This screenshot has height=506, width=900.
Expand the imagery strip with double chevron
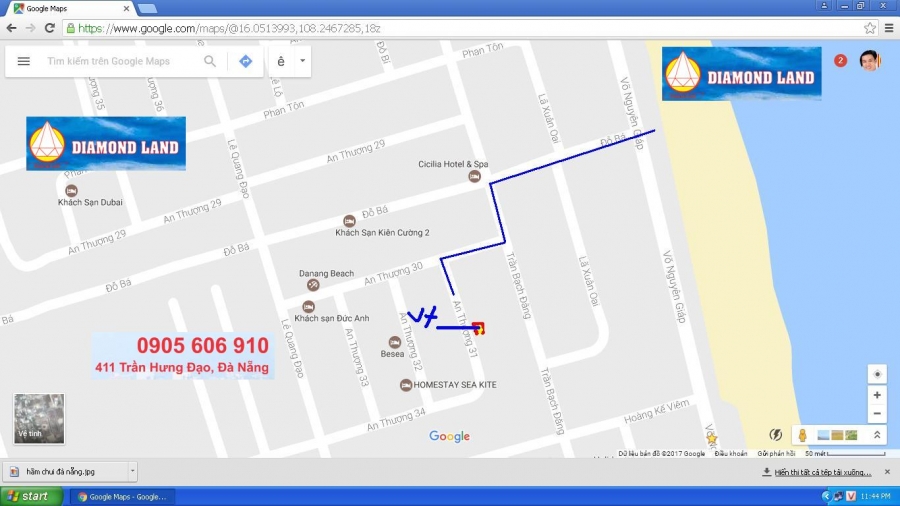point(877,435)
